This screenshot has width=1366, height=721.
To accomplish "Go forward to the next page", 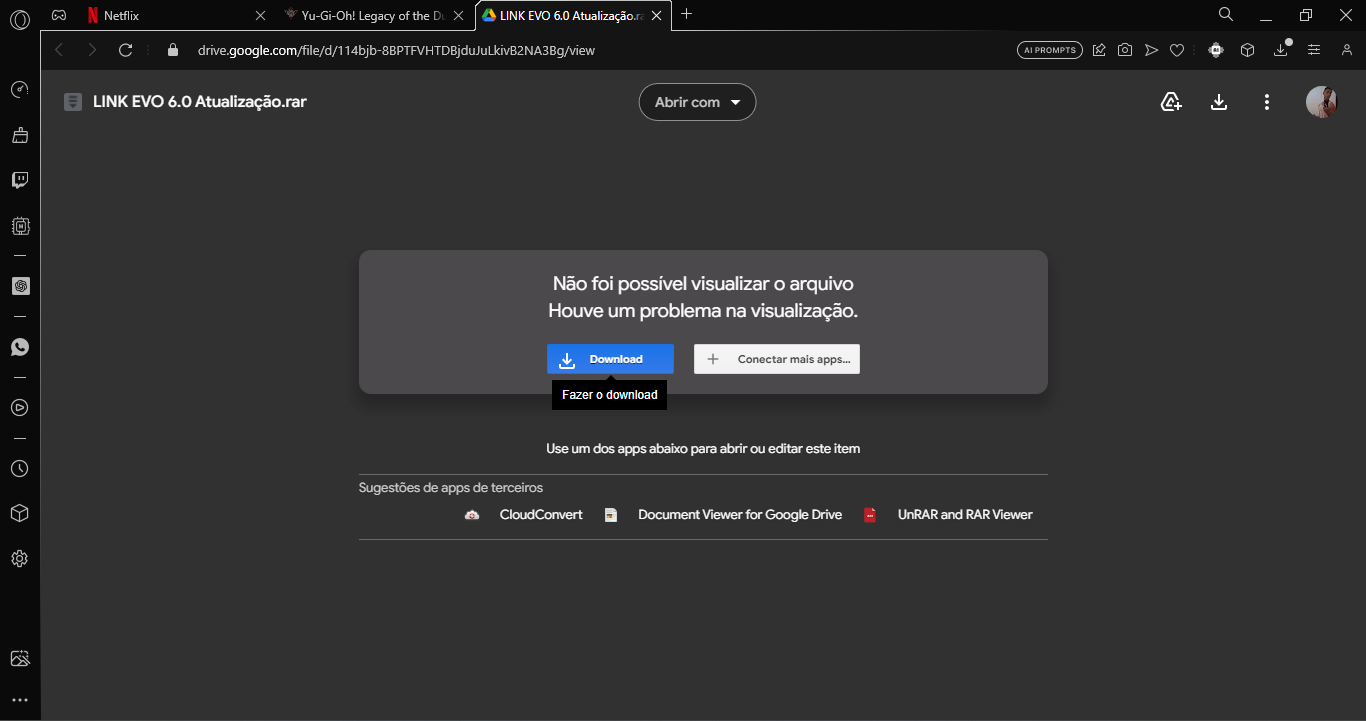I will (92, 50).
